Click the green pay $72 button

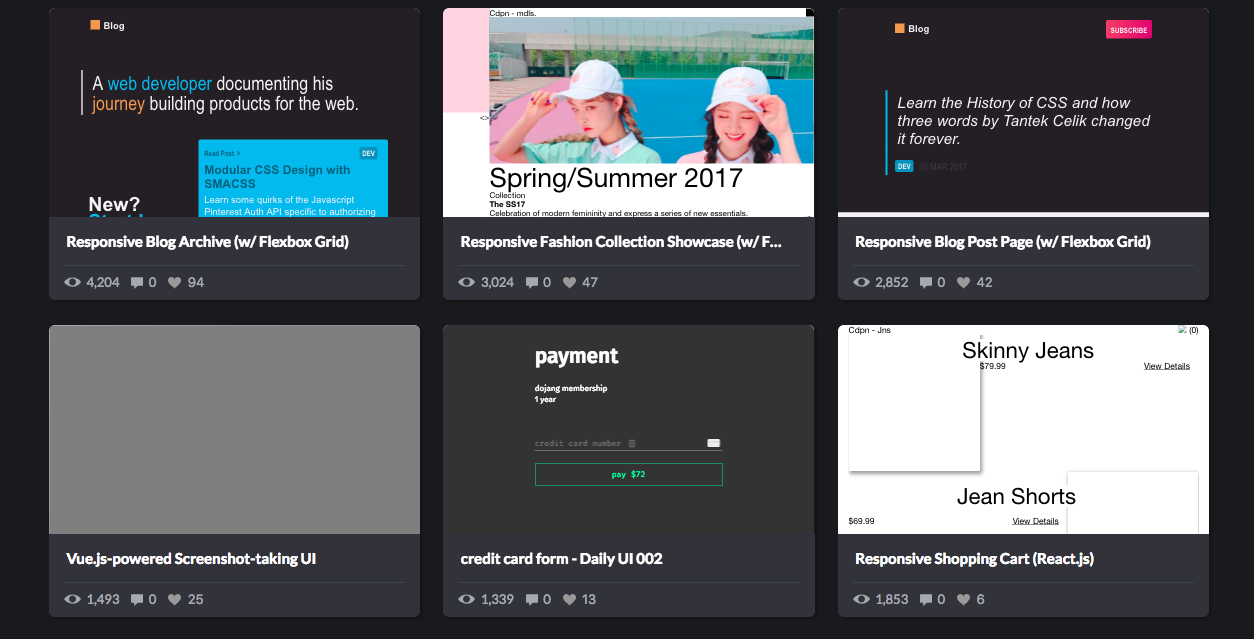[x=629, y=474]
